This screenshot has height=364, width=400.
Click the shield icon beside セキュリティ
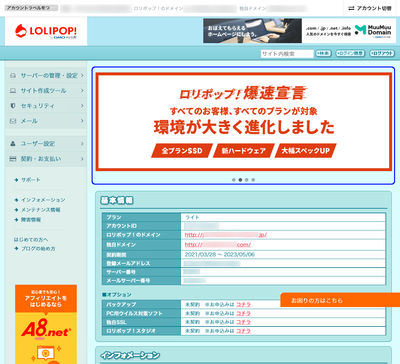click(x=13, y=106)
